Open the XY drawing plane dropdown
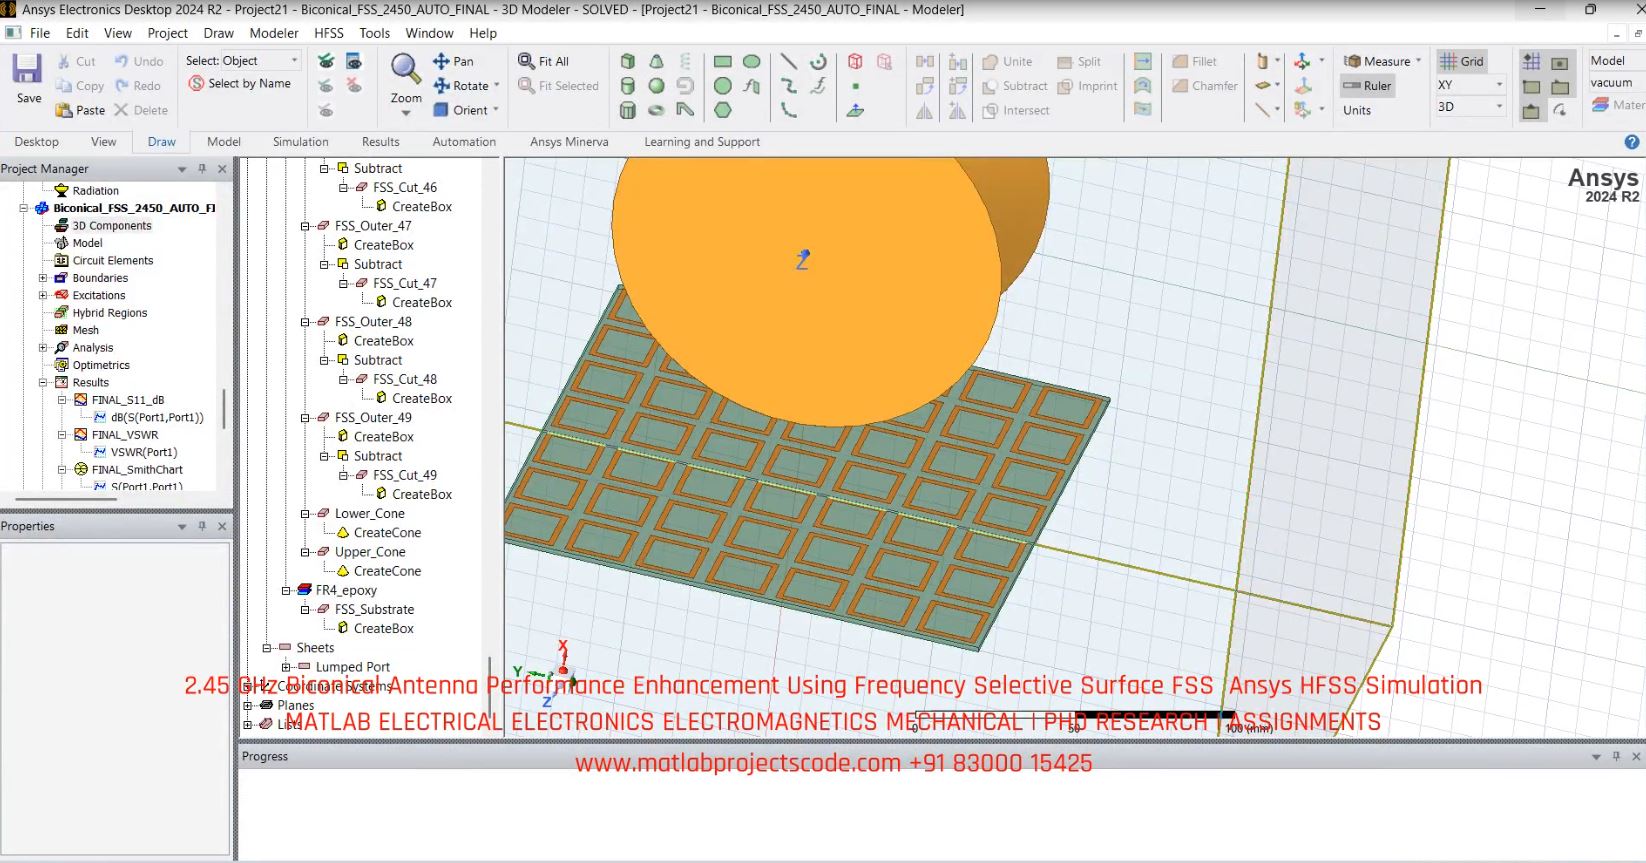 (1470, 85)
